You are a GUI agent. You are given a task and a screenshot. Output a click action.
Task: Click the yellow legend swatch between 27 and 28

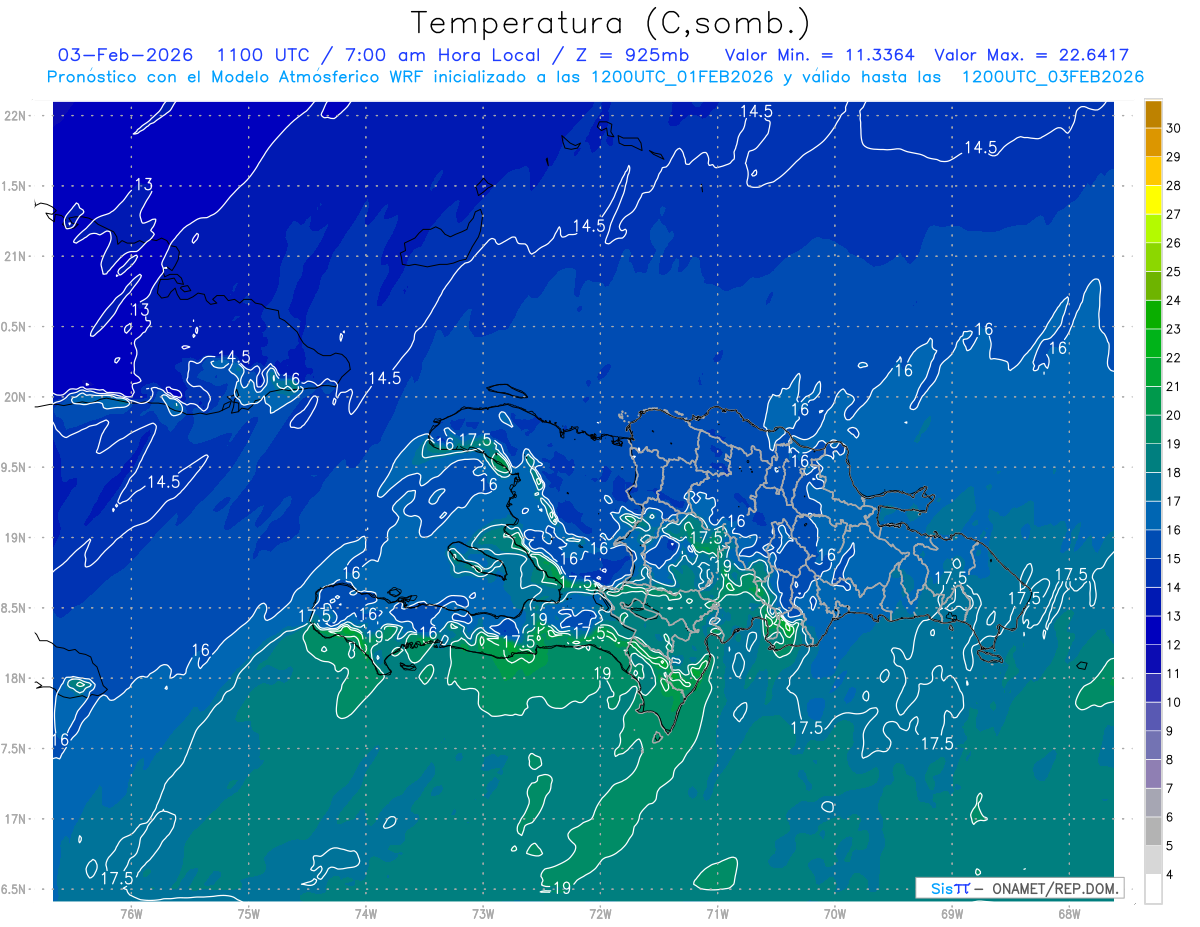coord(1153,201)
